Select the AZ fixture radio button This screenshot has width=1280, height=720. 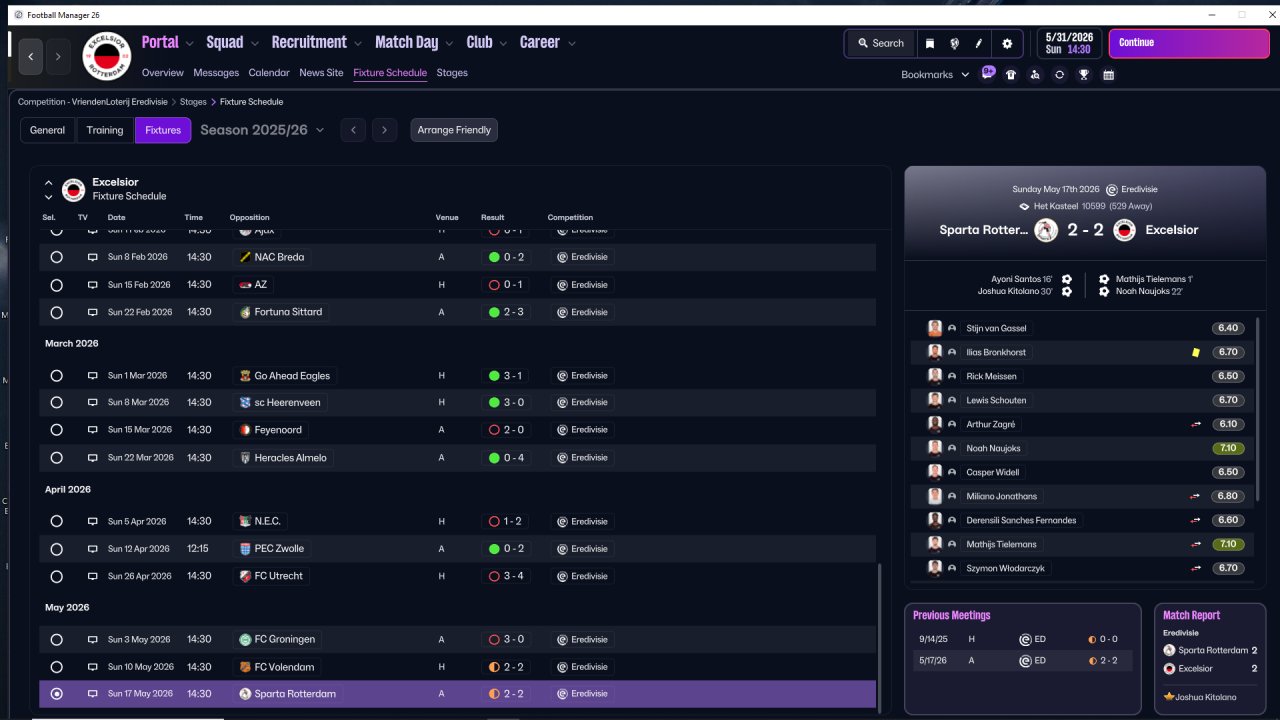click(56, 285)
